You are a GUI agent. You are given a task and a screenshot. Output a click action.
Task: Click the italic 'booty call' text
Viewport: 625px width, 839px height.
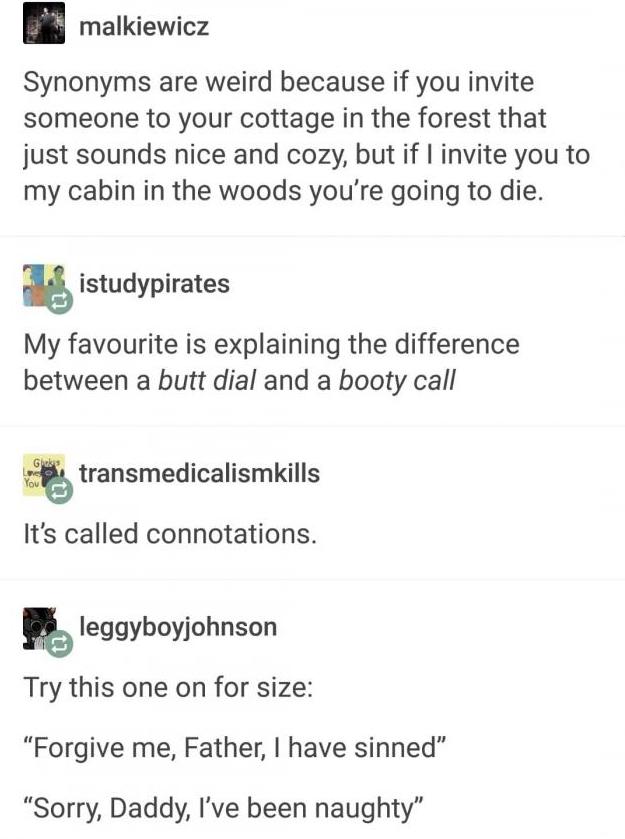(x=397, y=381)
